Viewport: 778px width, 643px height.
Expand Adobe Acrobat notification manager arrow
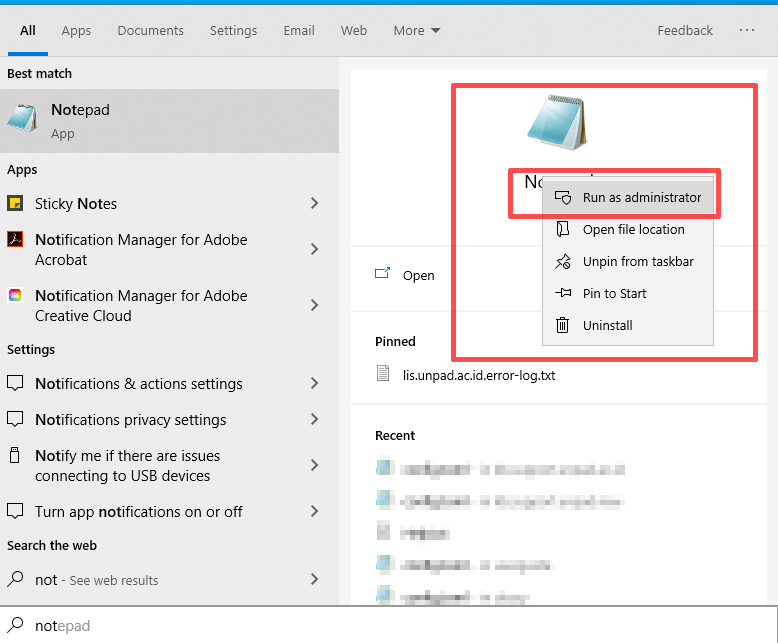(x=314, y=249)
